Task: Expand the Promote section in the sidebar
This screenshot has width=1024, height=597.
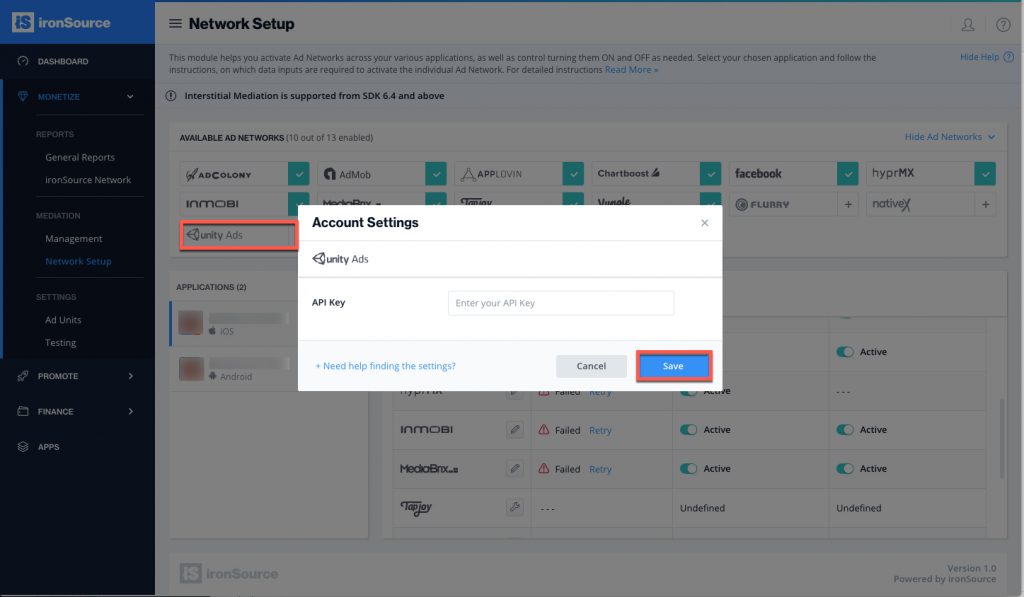Action: (x=62, y=376)
